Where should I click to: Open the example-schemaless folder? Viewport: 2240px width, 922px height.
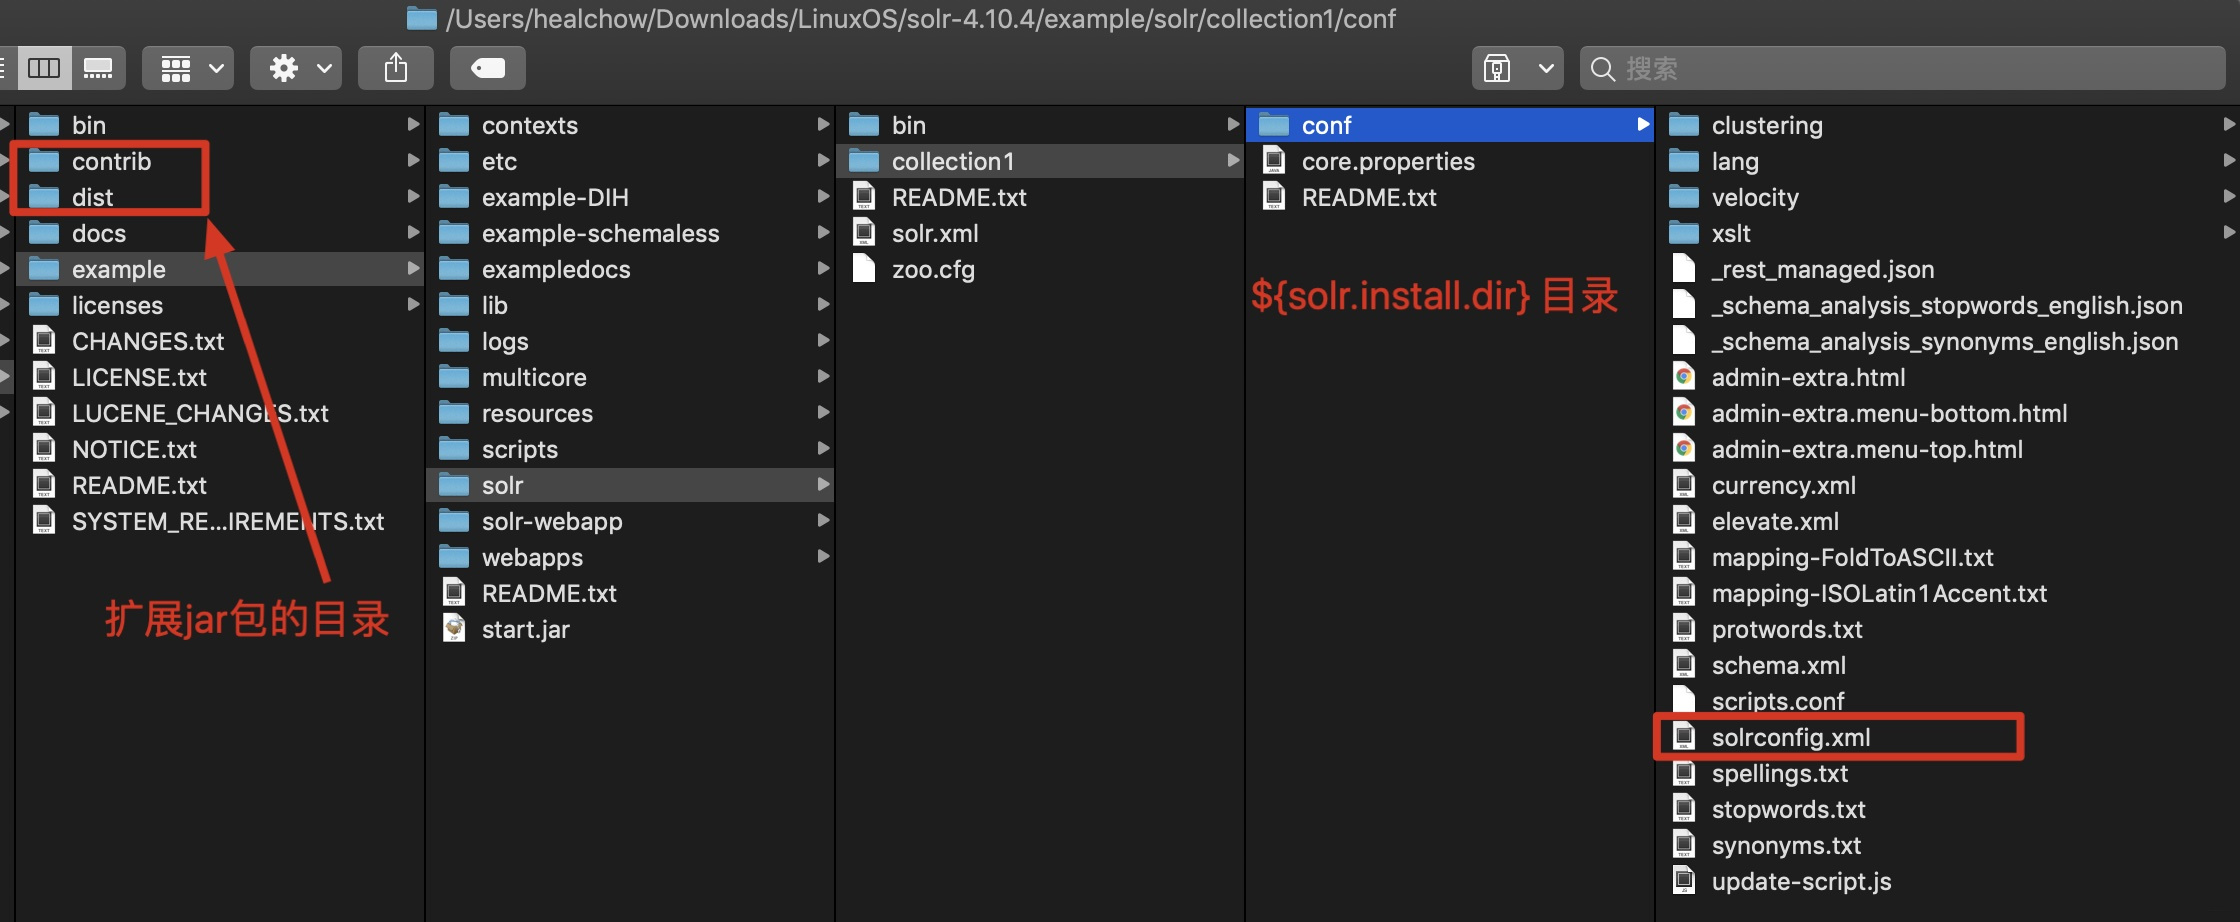tap(630, 233)
